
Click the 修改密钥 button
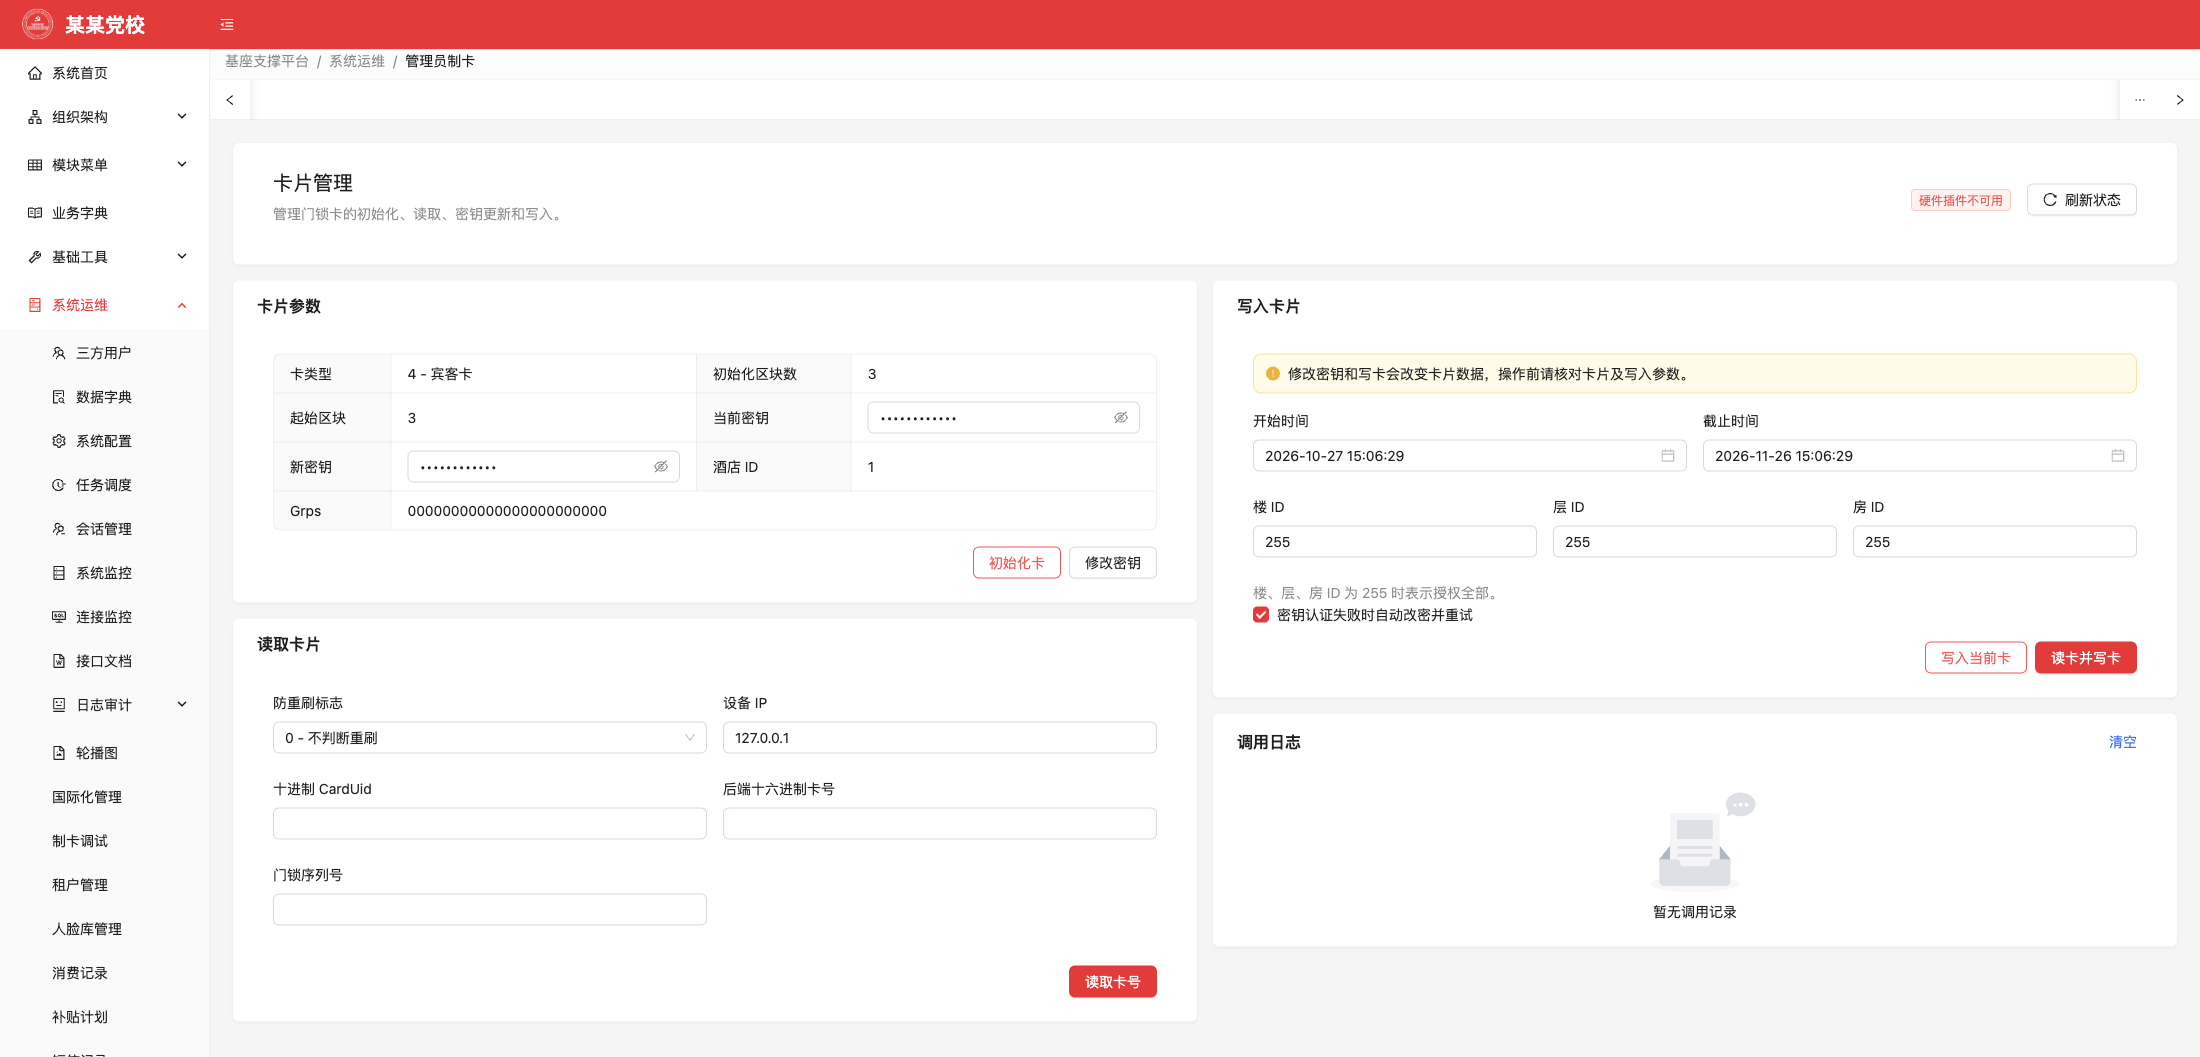click(x=1113, y=563)
